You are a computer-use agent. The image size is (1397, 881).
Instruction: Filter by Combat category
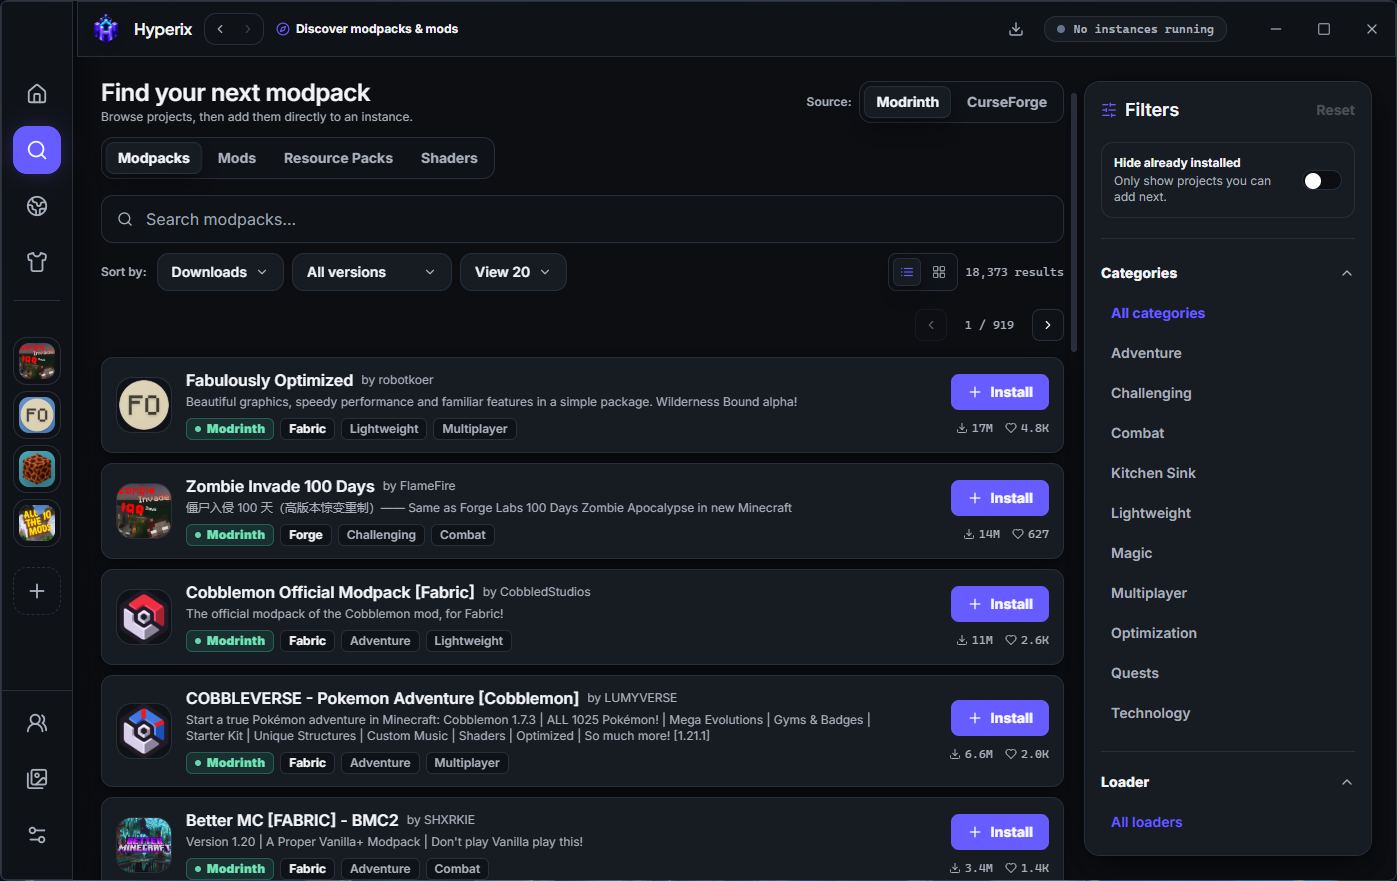coord(1137,433)
